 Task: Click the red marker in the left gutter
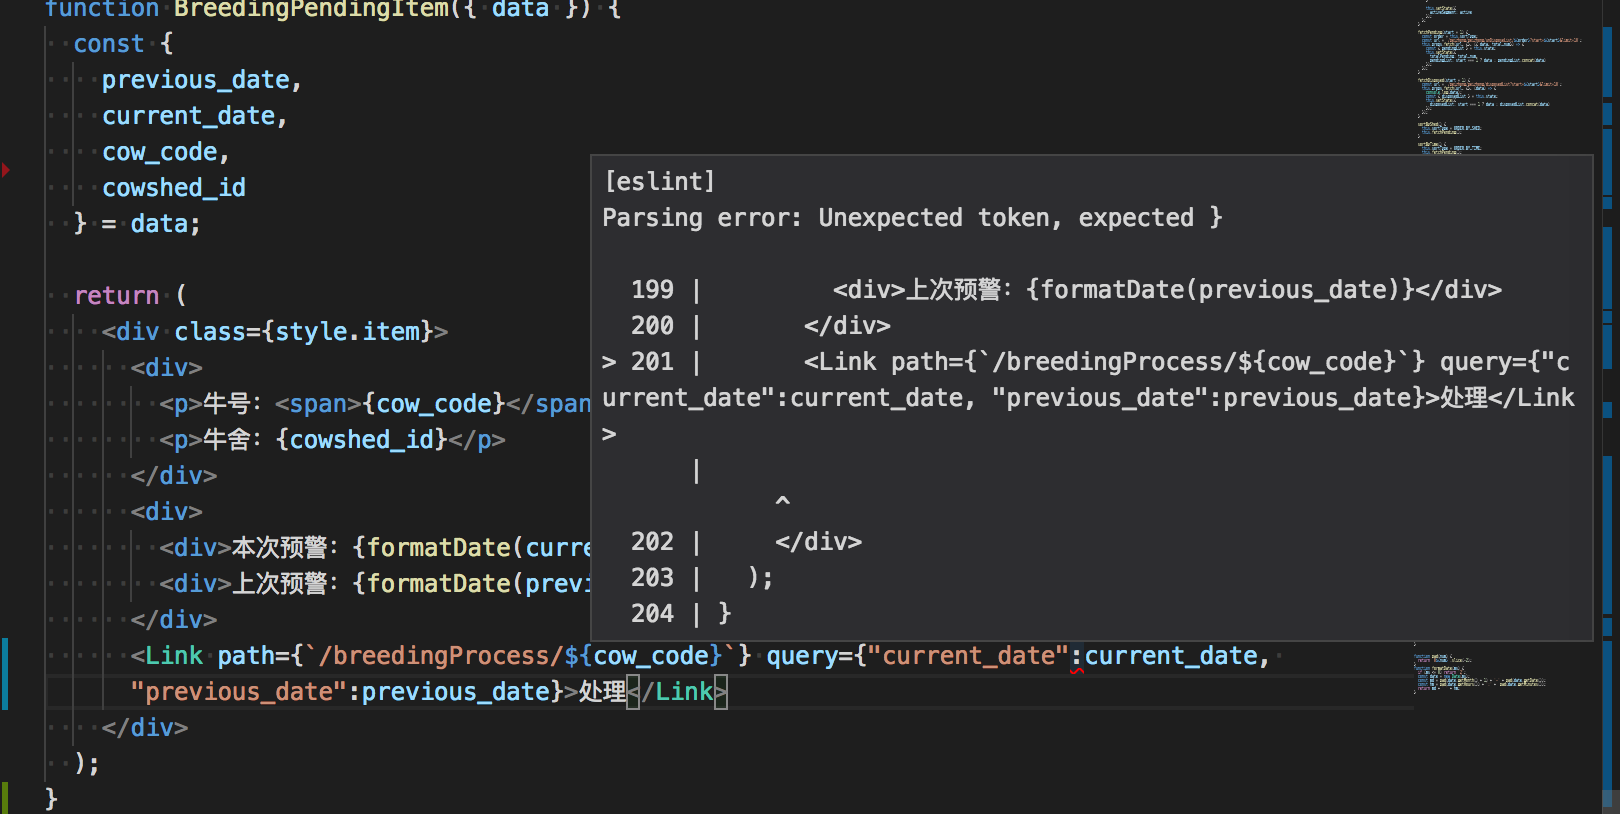6,170
